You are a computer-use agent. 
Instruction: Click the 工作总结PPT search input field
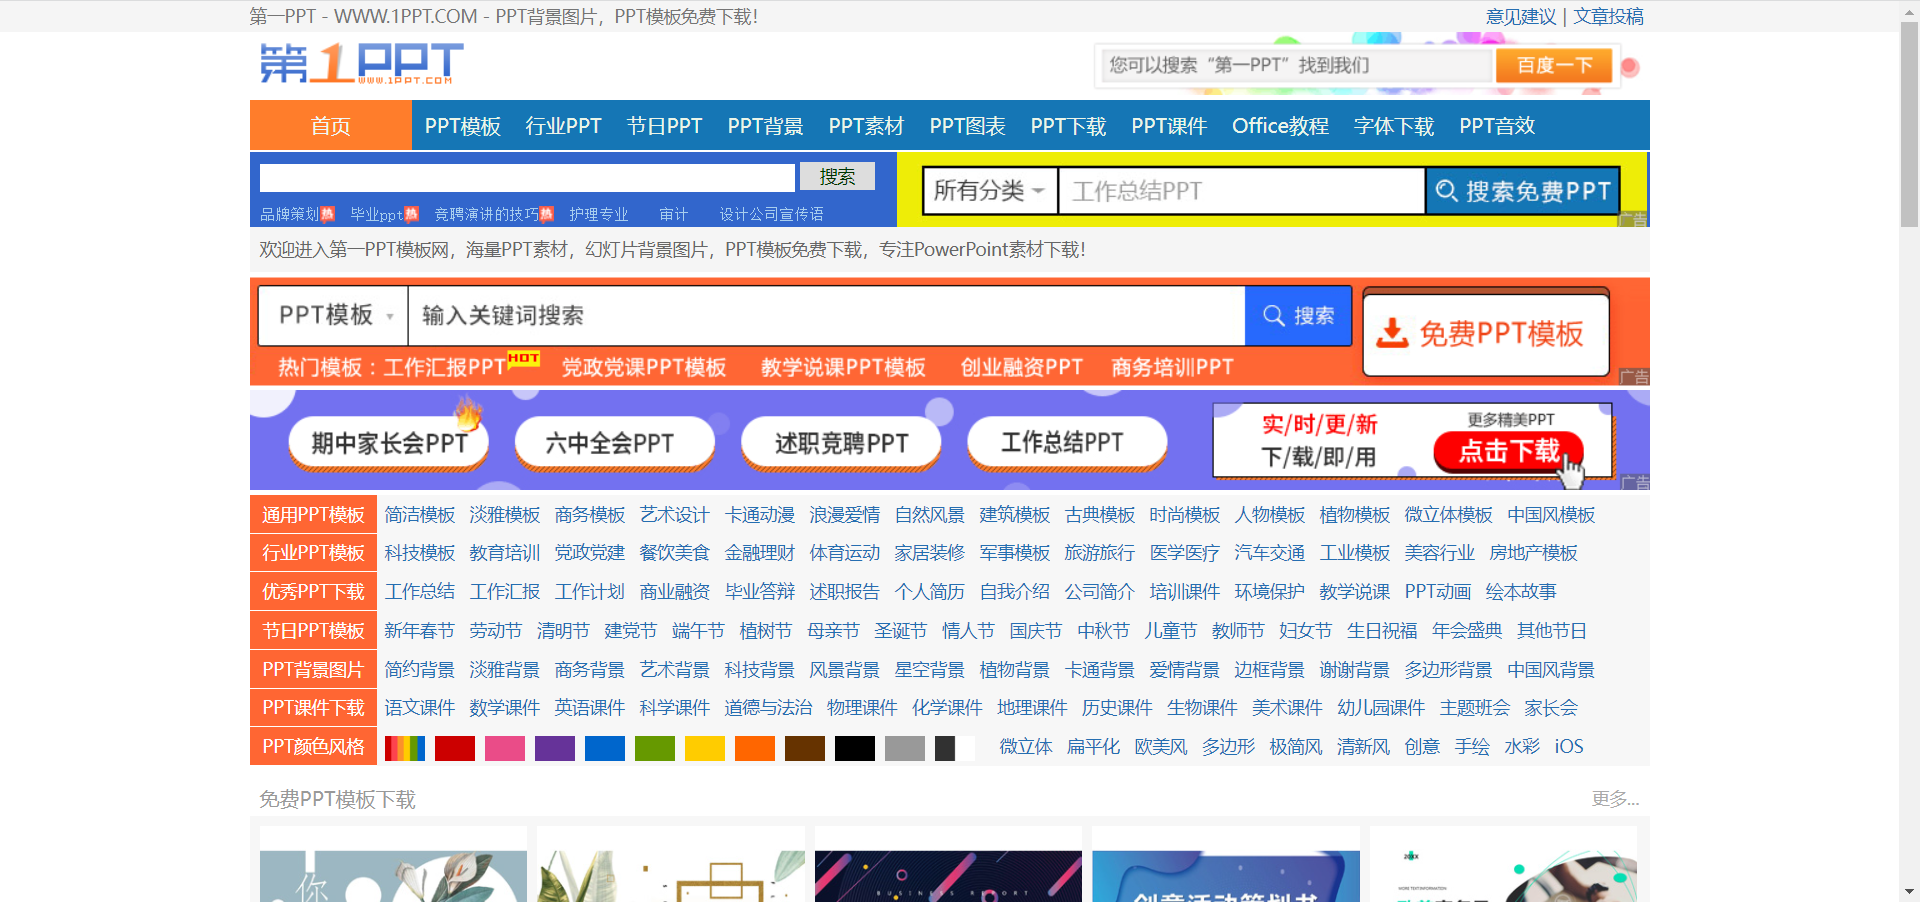pos(1242,191)
